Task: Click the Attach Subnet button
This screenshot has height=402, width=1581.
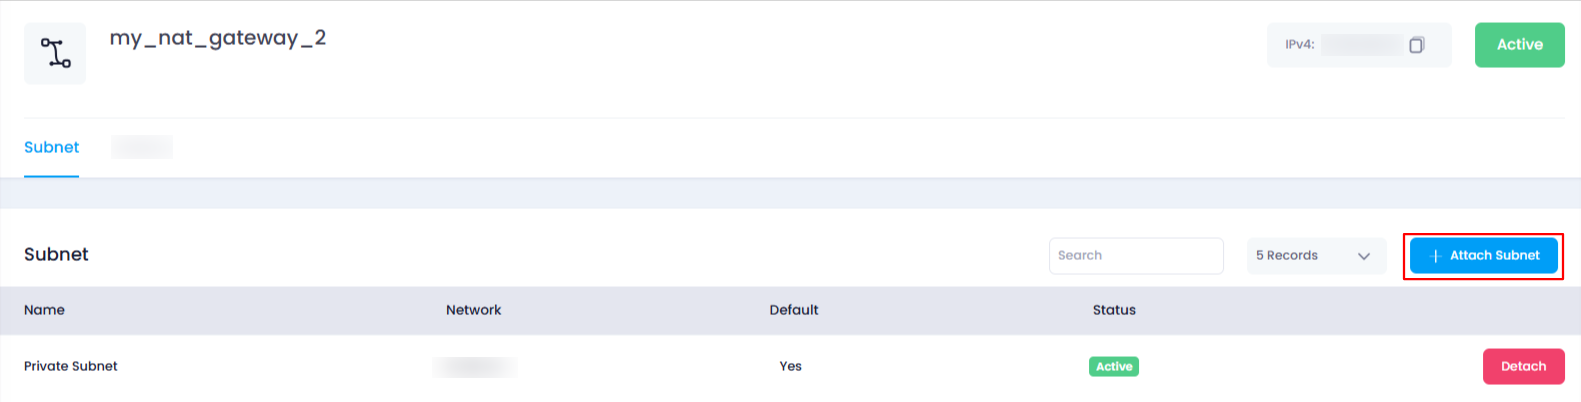Action: (1483, 256)
